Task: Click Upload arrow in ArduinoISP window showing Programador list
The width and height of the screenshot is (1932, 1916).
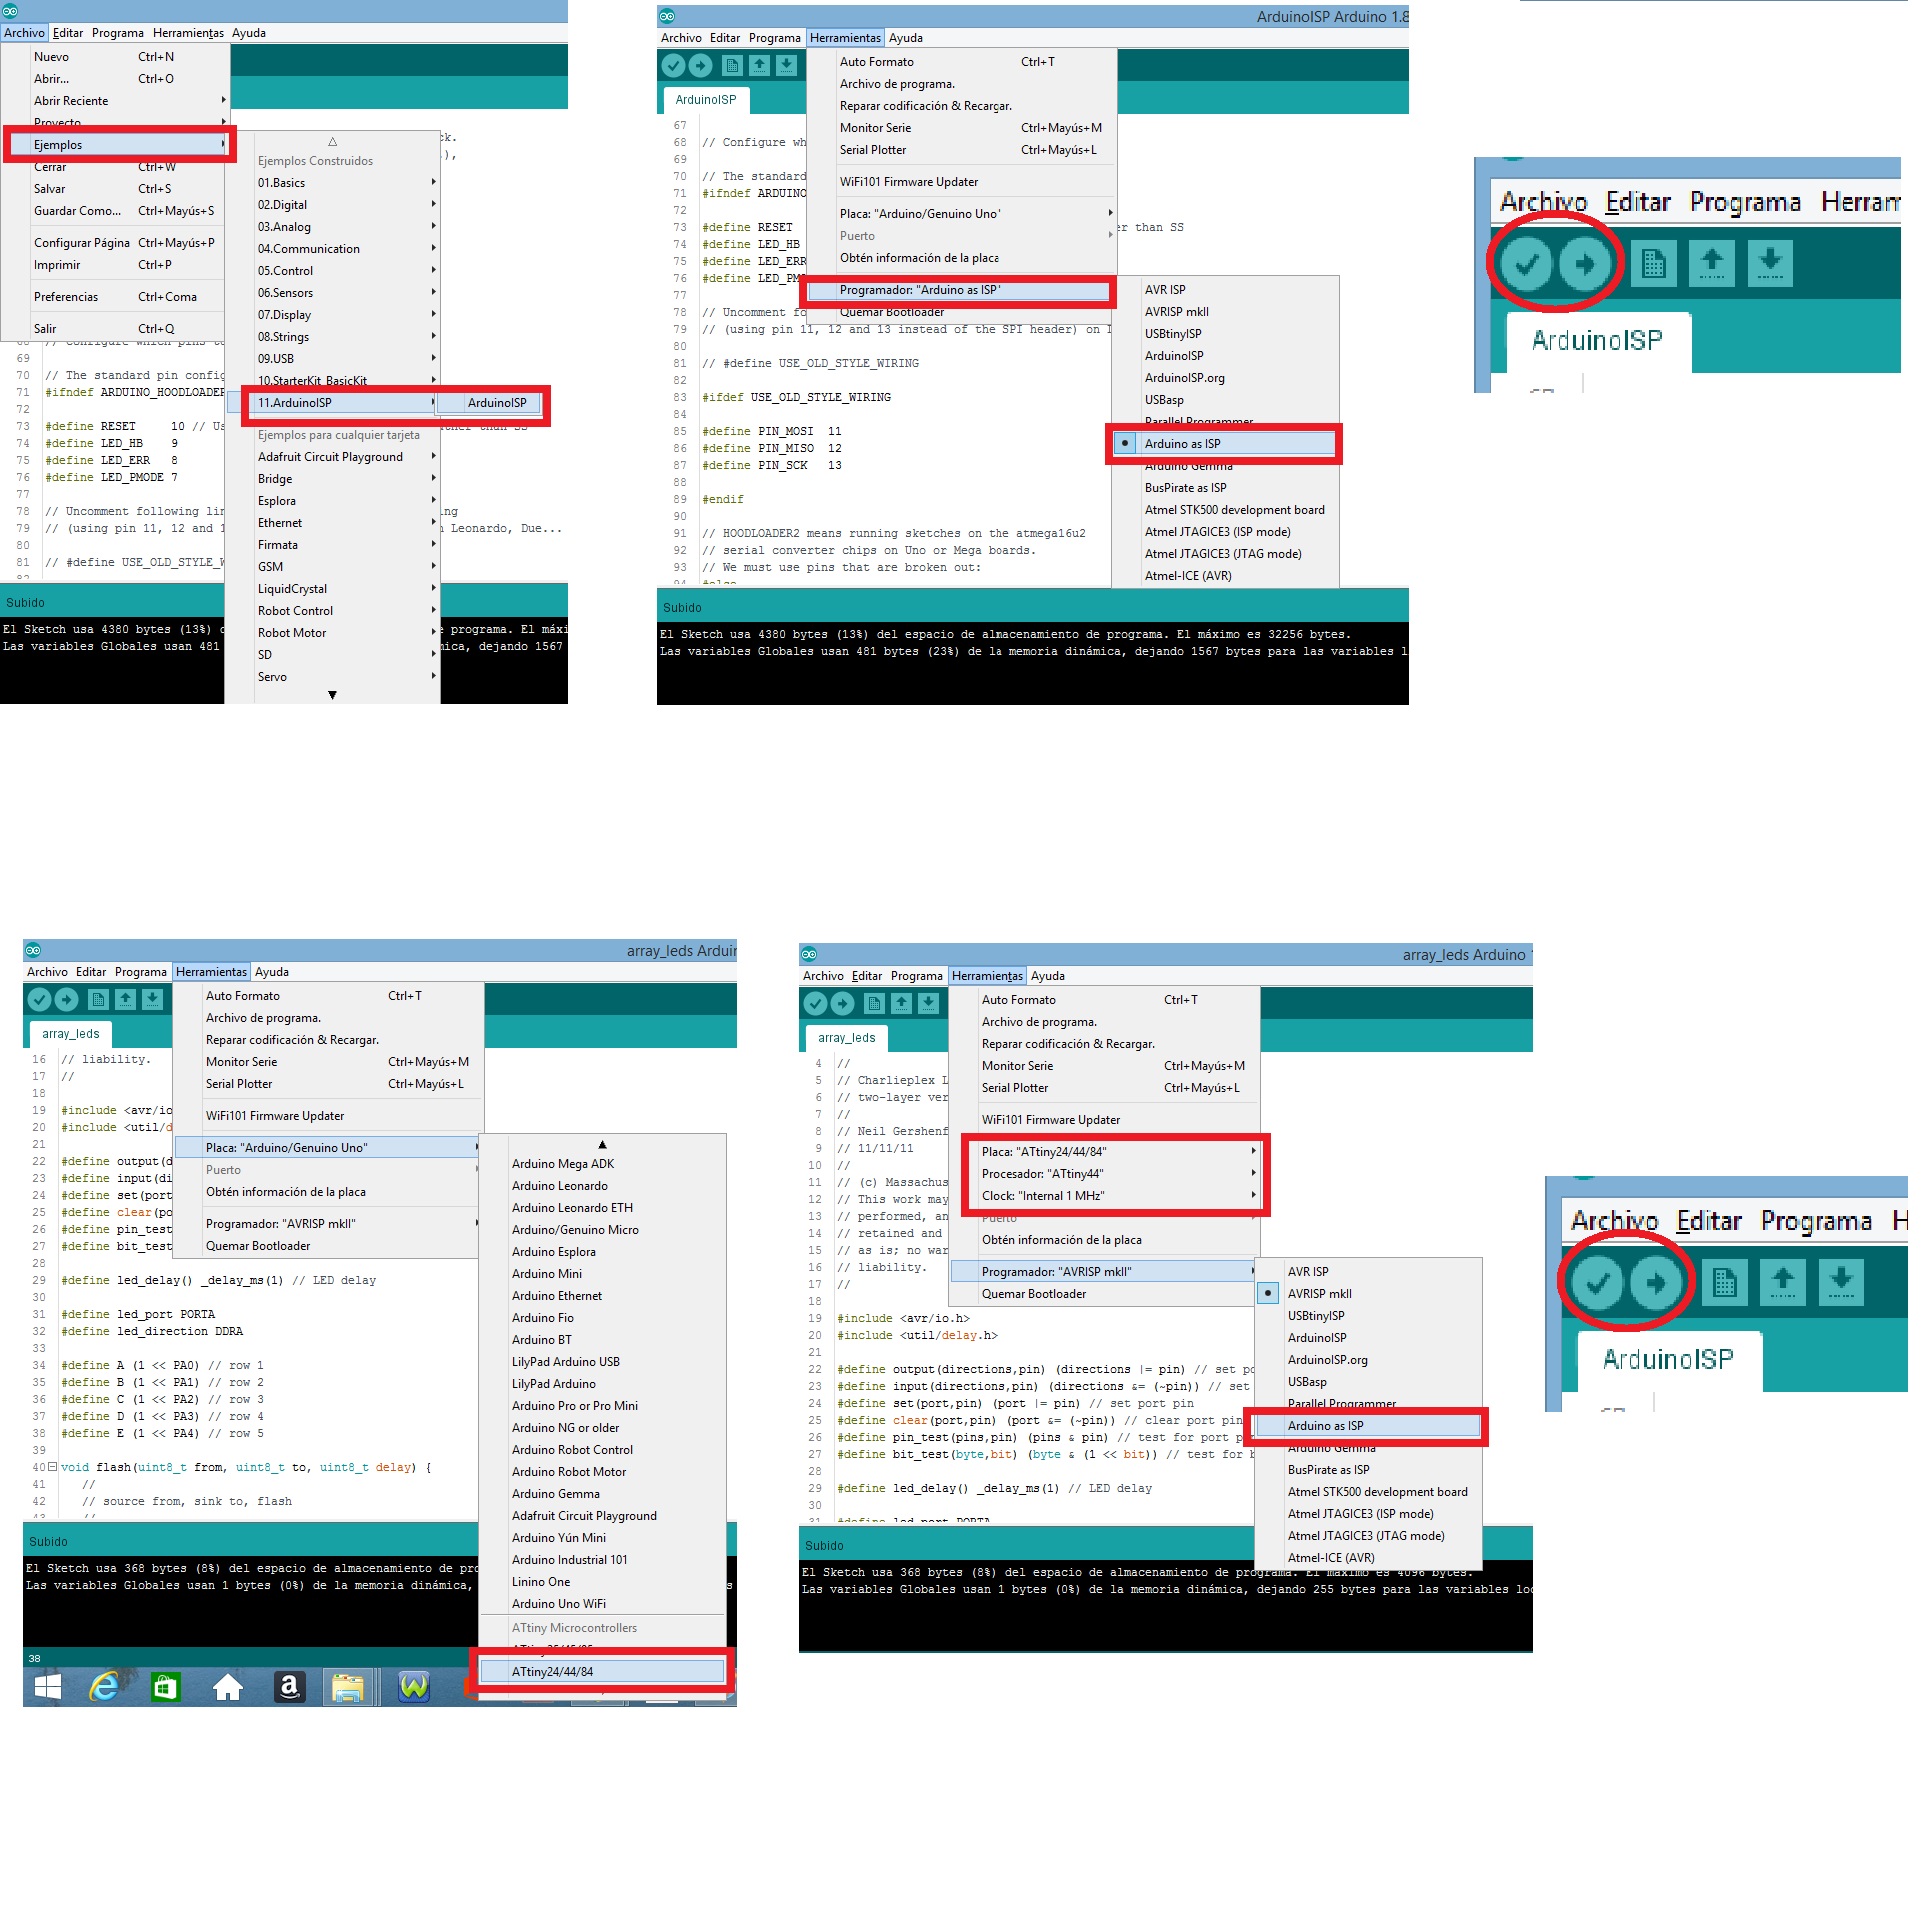Action: [701, 66]
